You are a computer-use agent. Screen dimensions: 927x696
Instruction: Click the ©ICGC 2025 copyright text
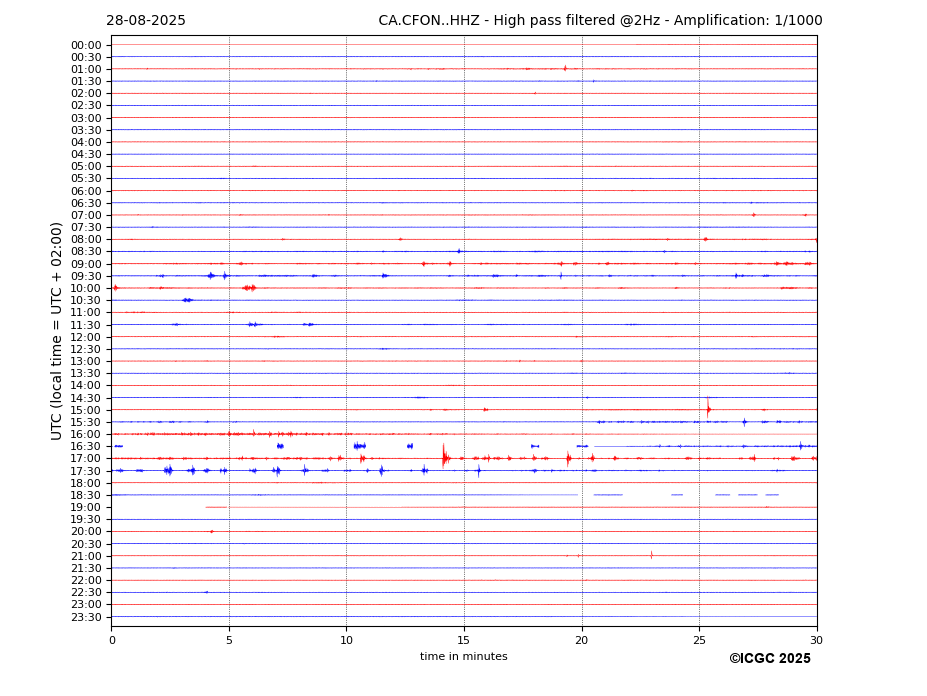point(770,658)
